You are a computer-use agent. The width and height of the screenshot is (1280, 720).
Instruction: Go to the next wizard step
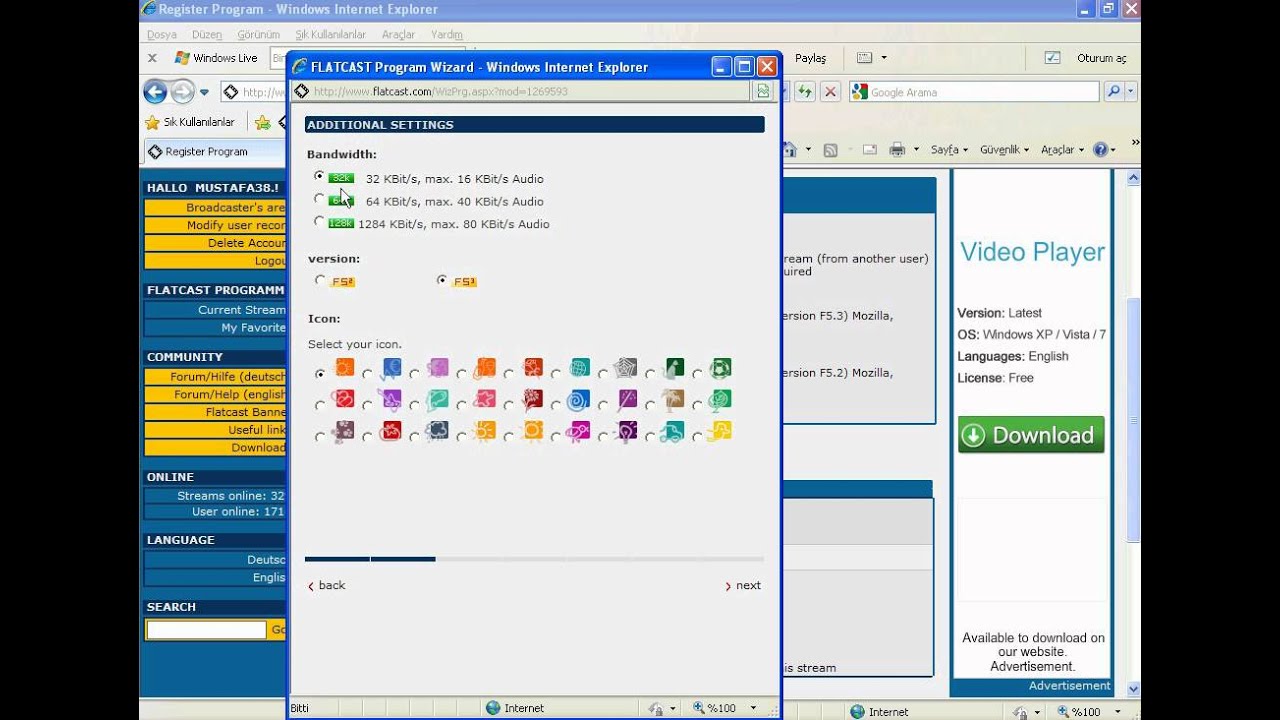pos(743,586)
